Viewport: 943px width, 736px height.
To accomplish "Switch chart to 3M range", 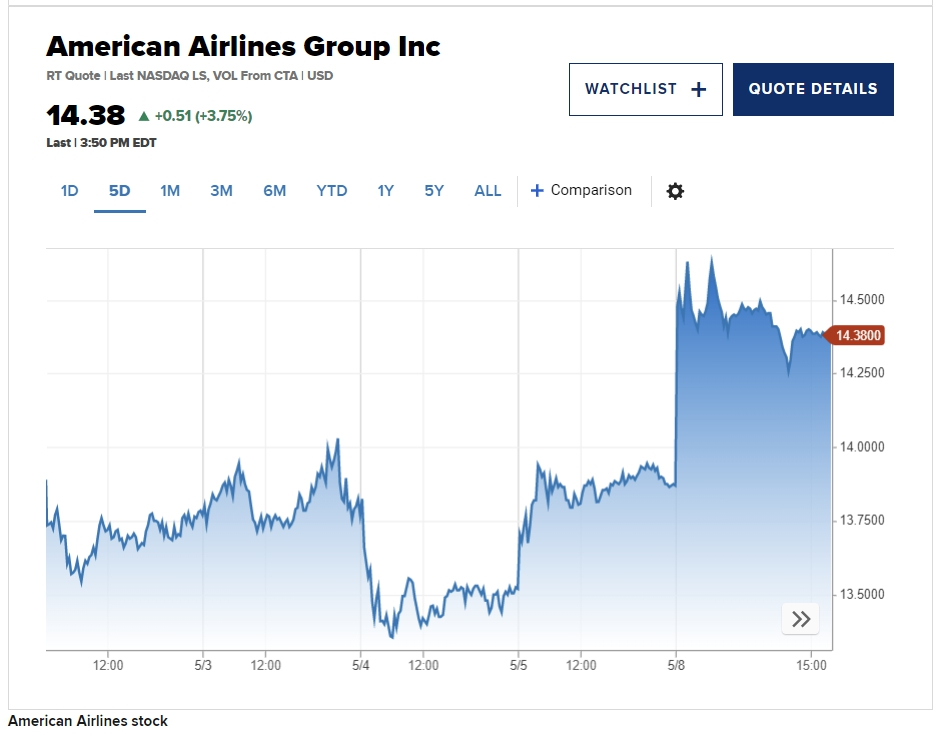I will (221, 191).
